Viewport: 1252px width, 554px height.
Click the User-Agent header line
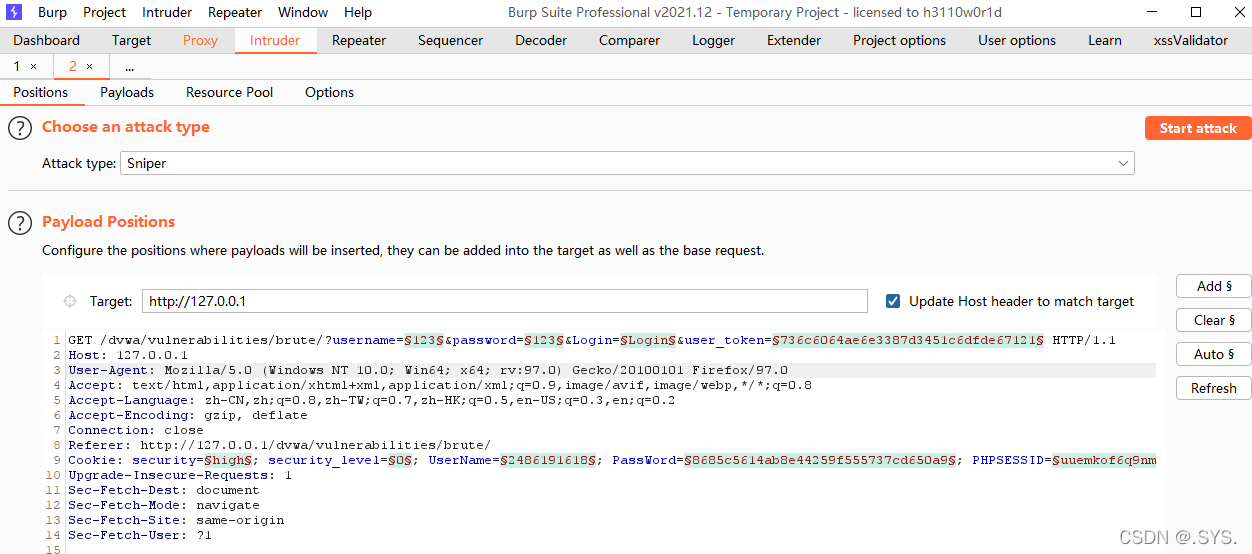[x=428, y=370]
